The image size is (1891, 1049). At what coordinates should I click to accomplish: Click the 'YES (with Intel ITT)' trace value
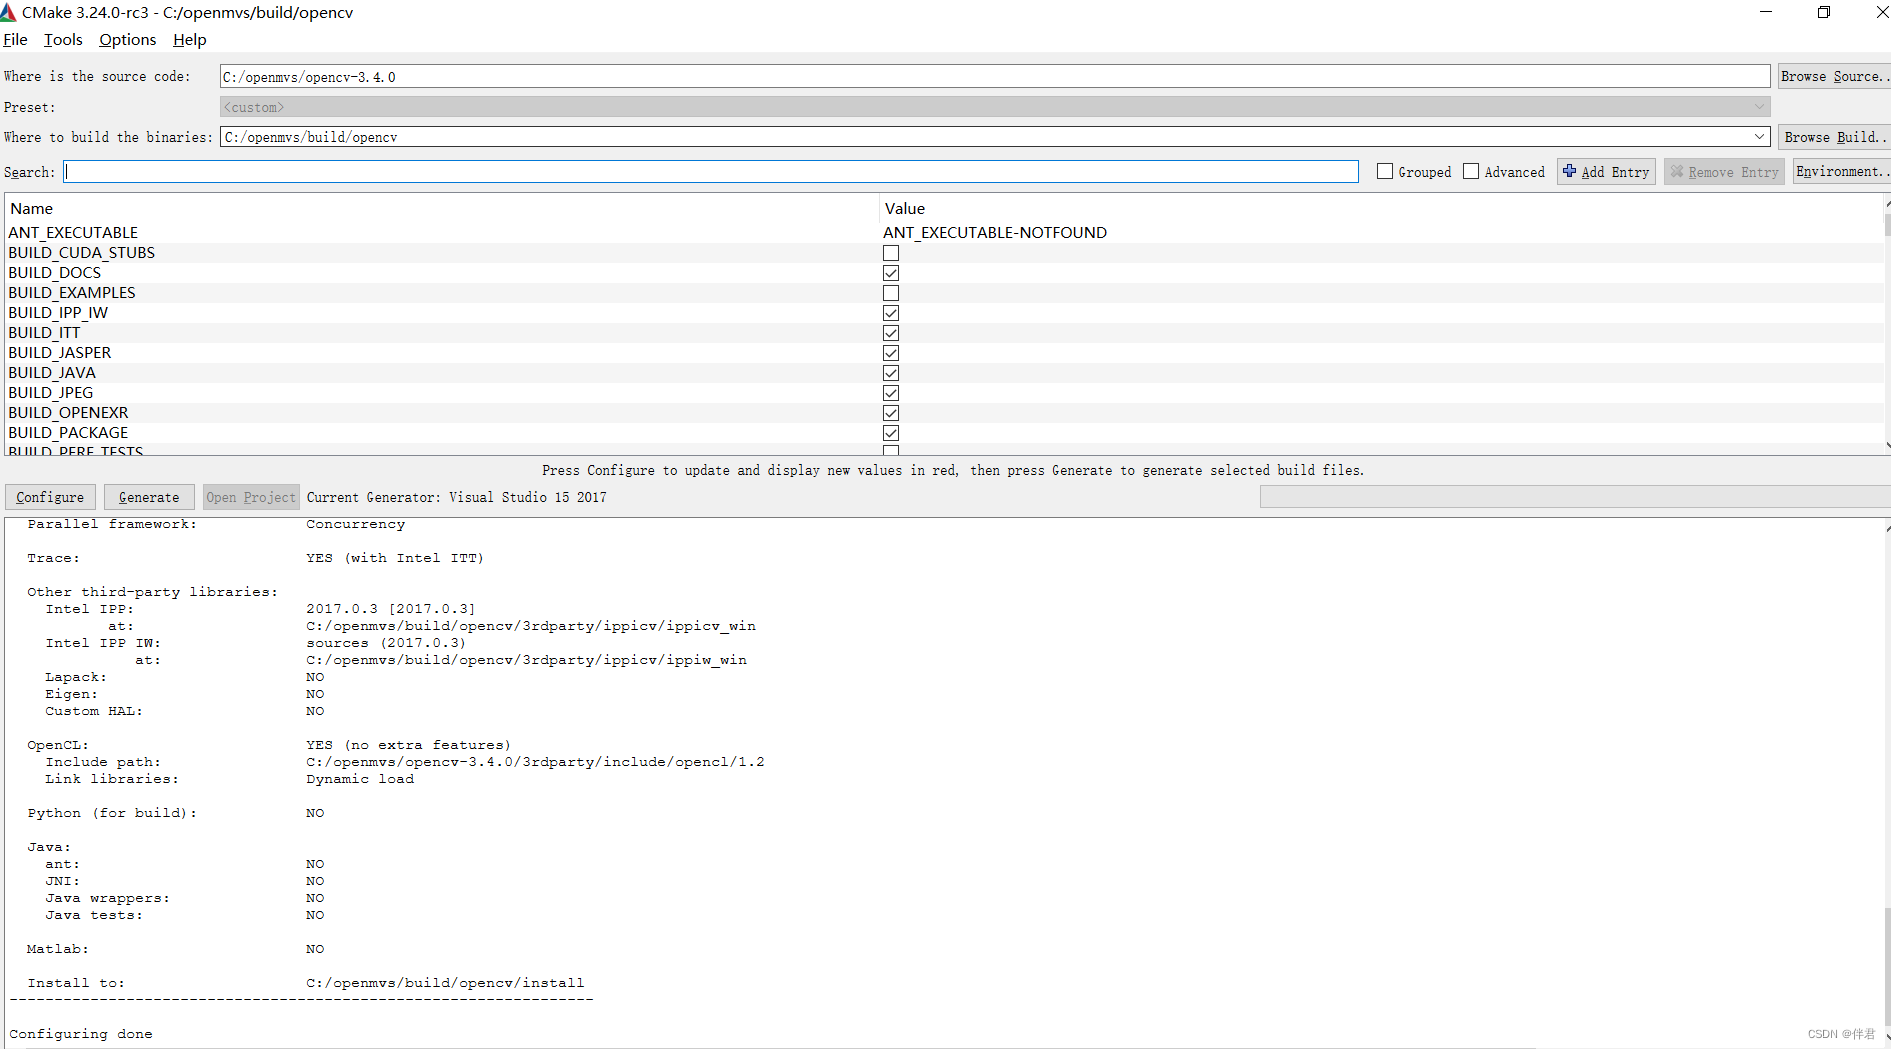[x=395, y=558]
